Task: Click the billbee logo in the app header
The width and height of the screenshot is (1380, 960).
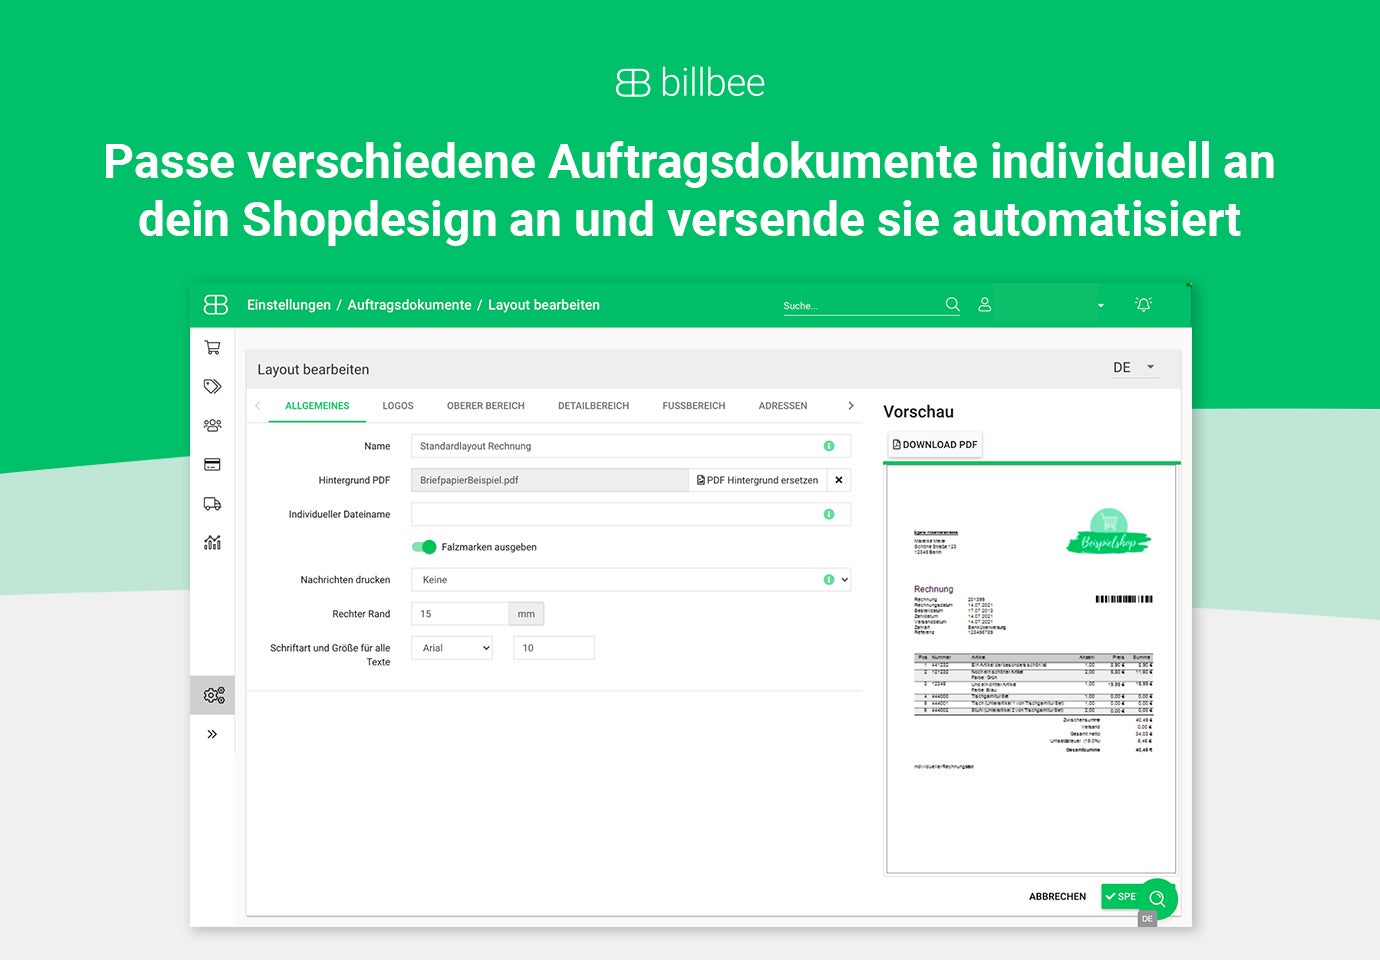Action: pos(216,304)
